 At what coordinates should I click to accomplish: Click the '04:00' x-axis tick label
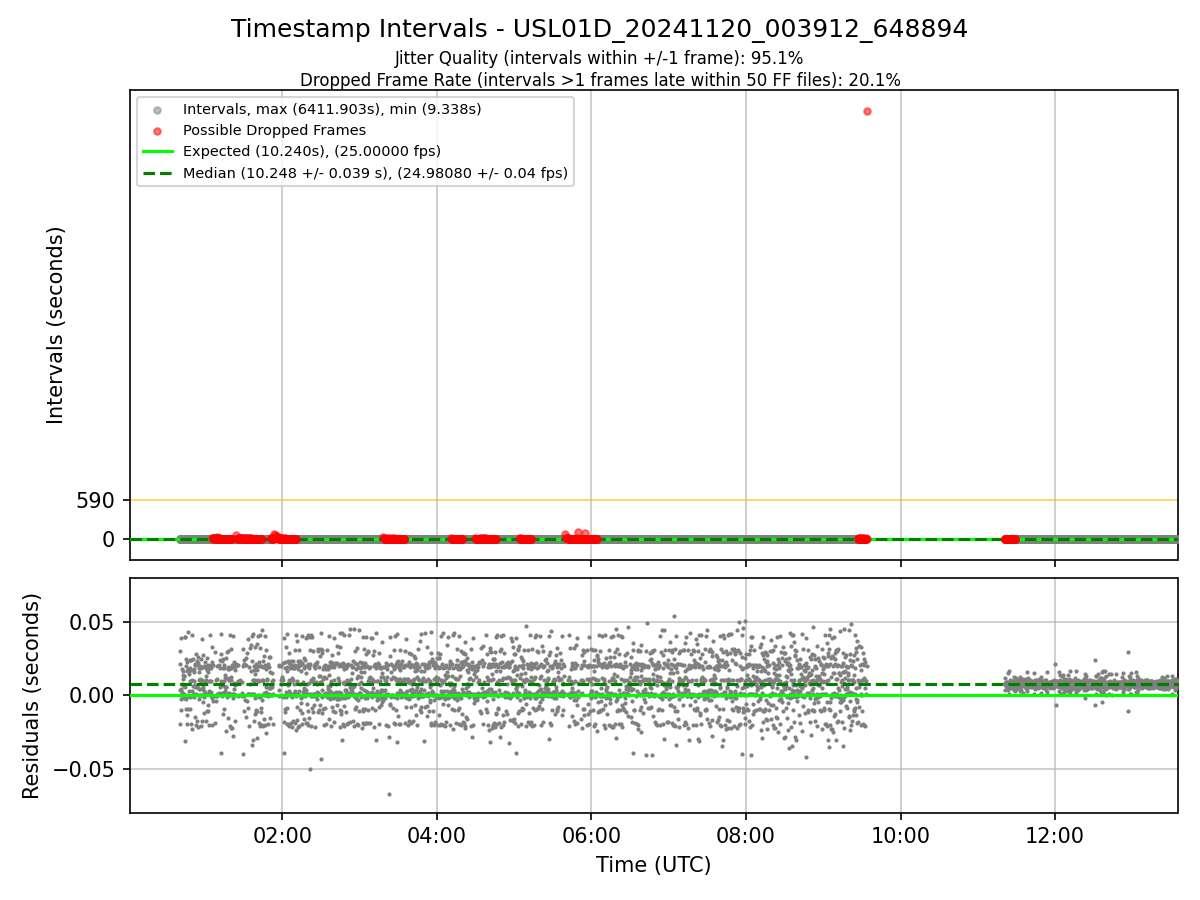point(437,835)
